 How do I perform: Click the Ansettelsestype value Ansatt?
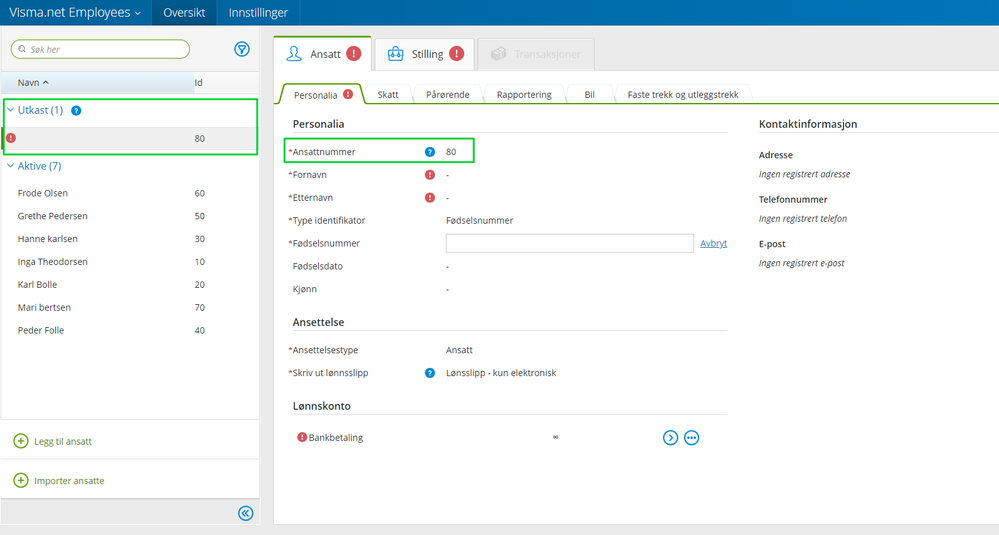[459, 350]
